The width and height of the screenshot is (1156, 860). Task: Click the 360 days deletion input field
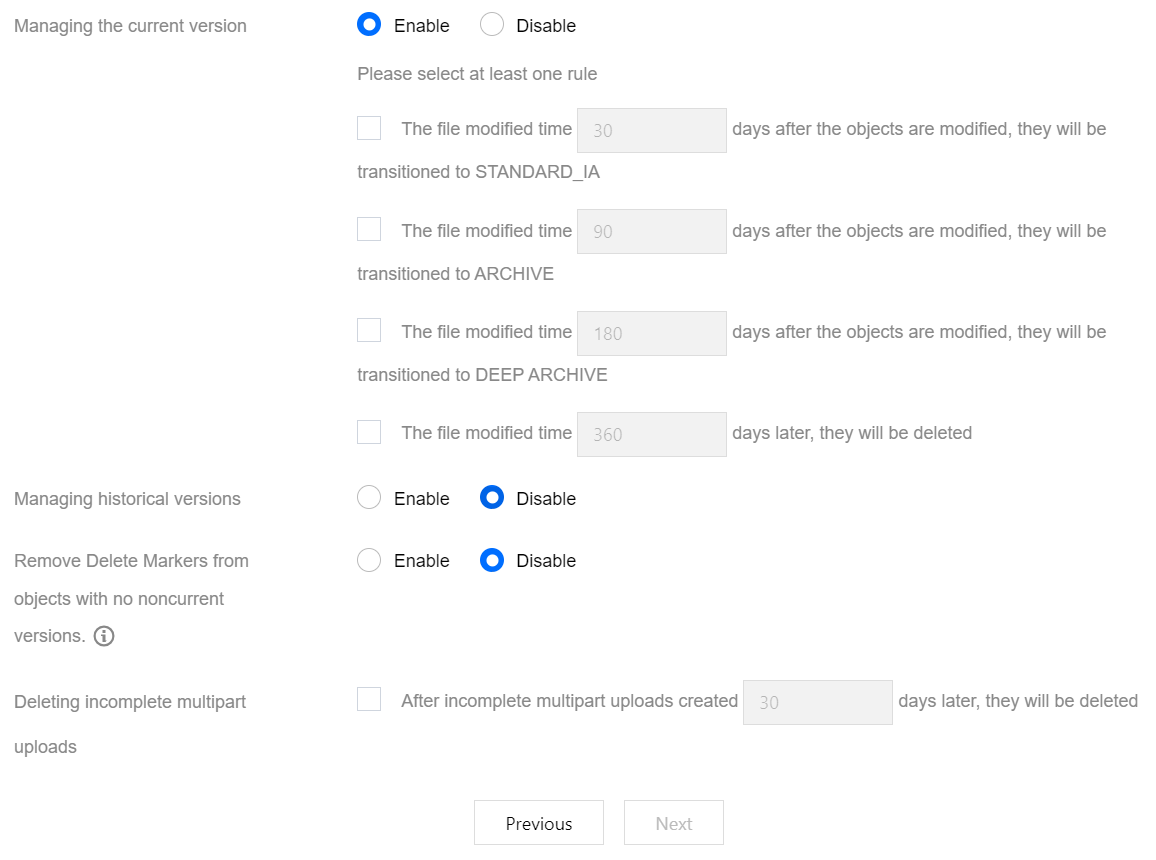tap(651, 434)
